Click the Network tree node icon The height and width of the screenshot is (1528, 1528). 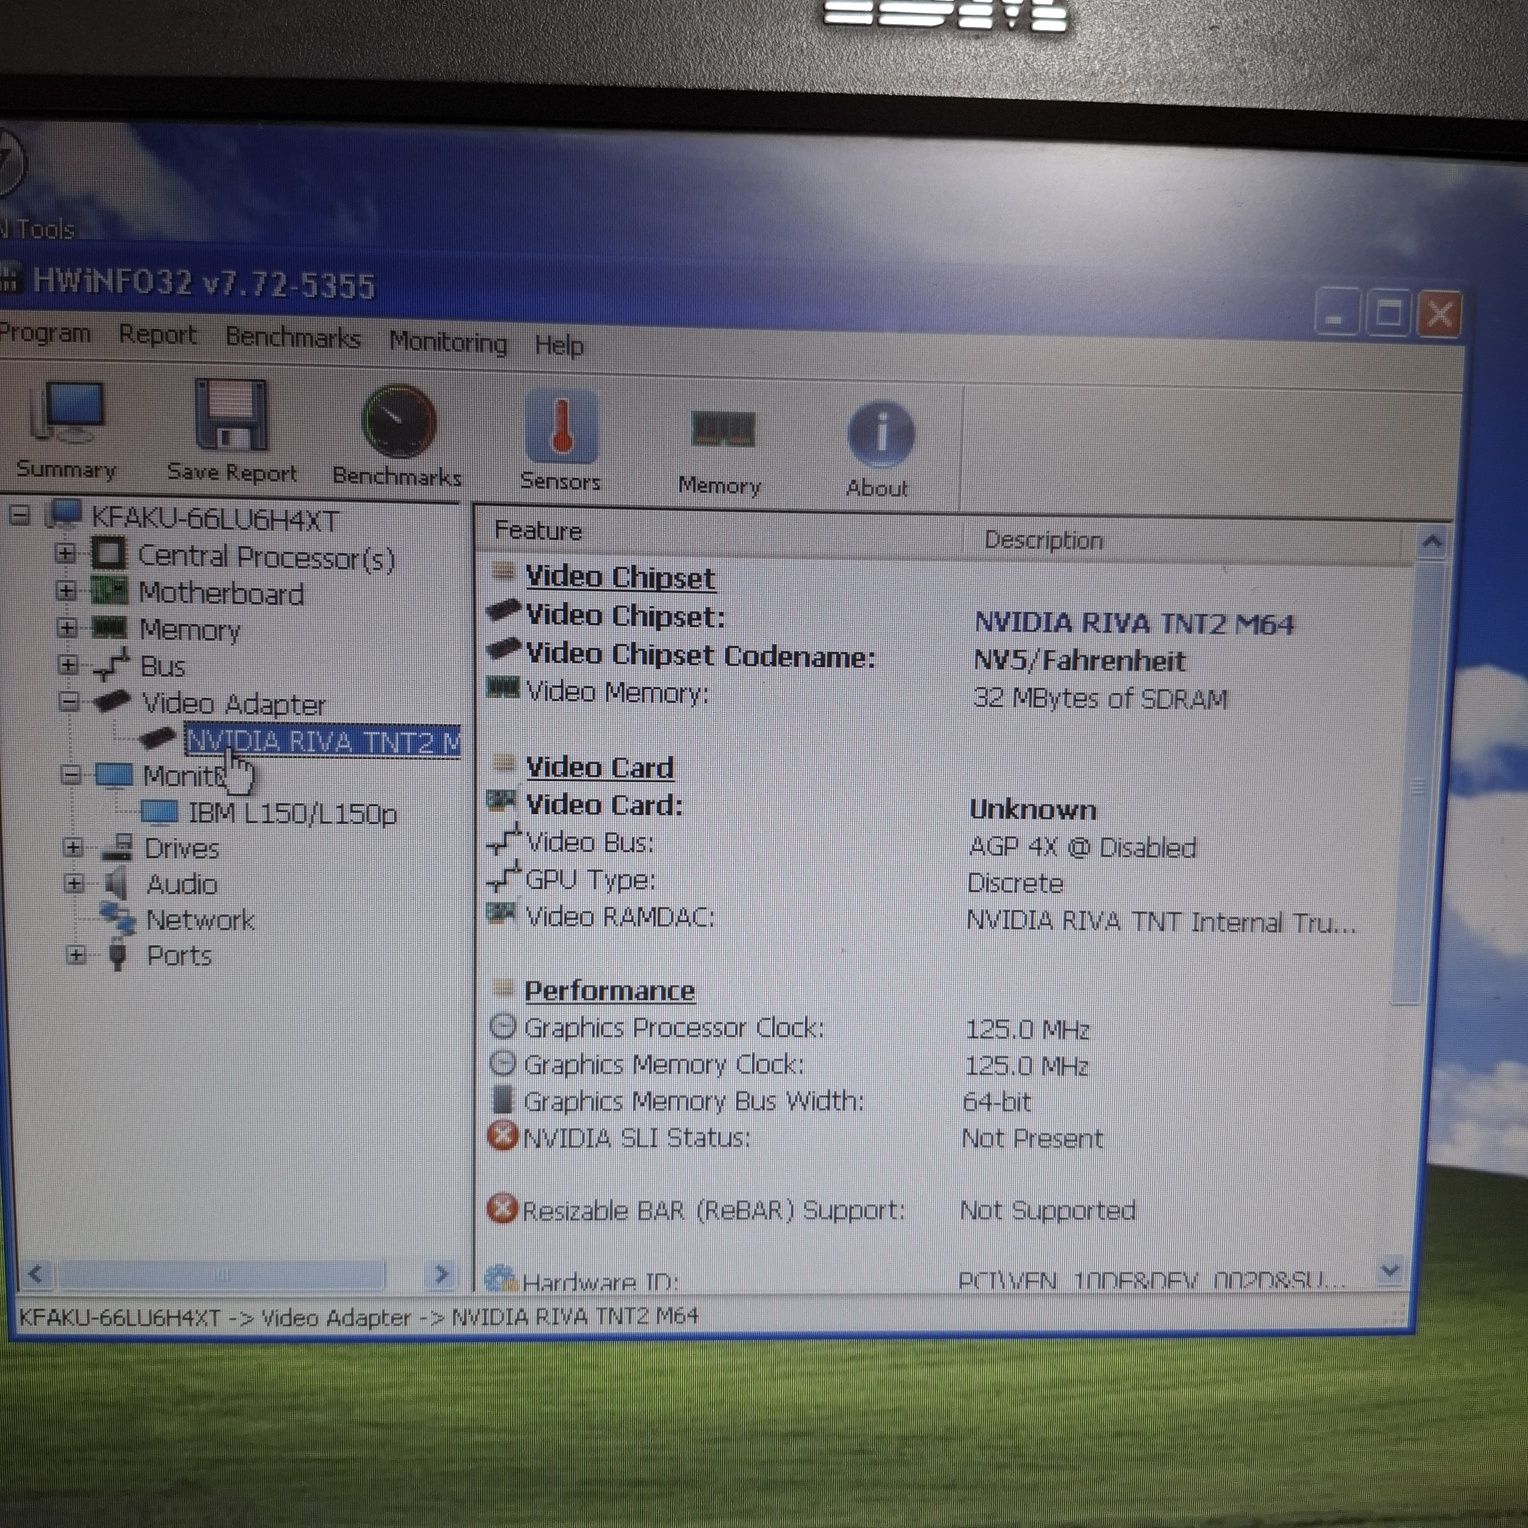(118, 917)
